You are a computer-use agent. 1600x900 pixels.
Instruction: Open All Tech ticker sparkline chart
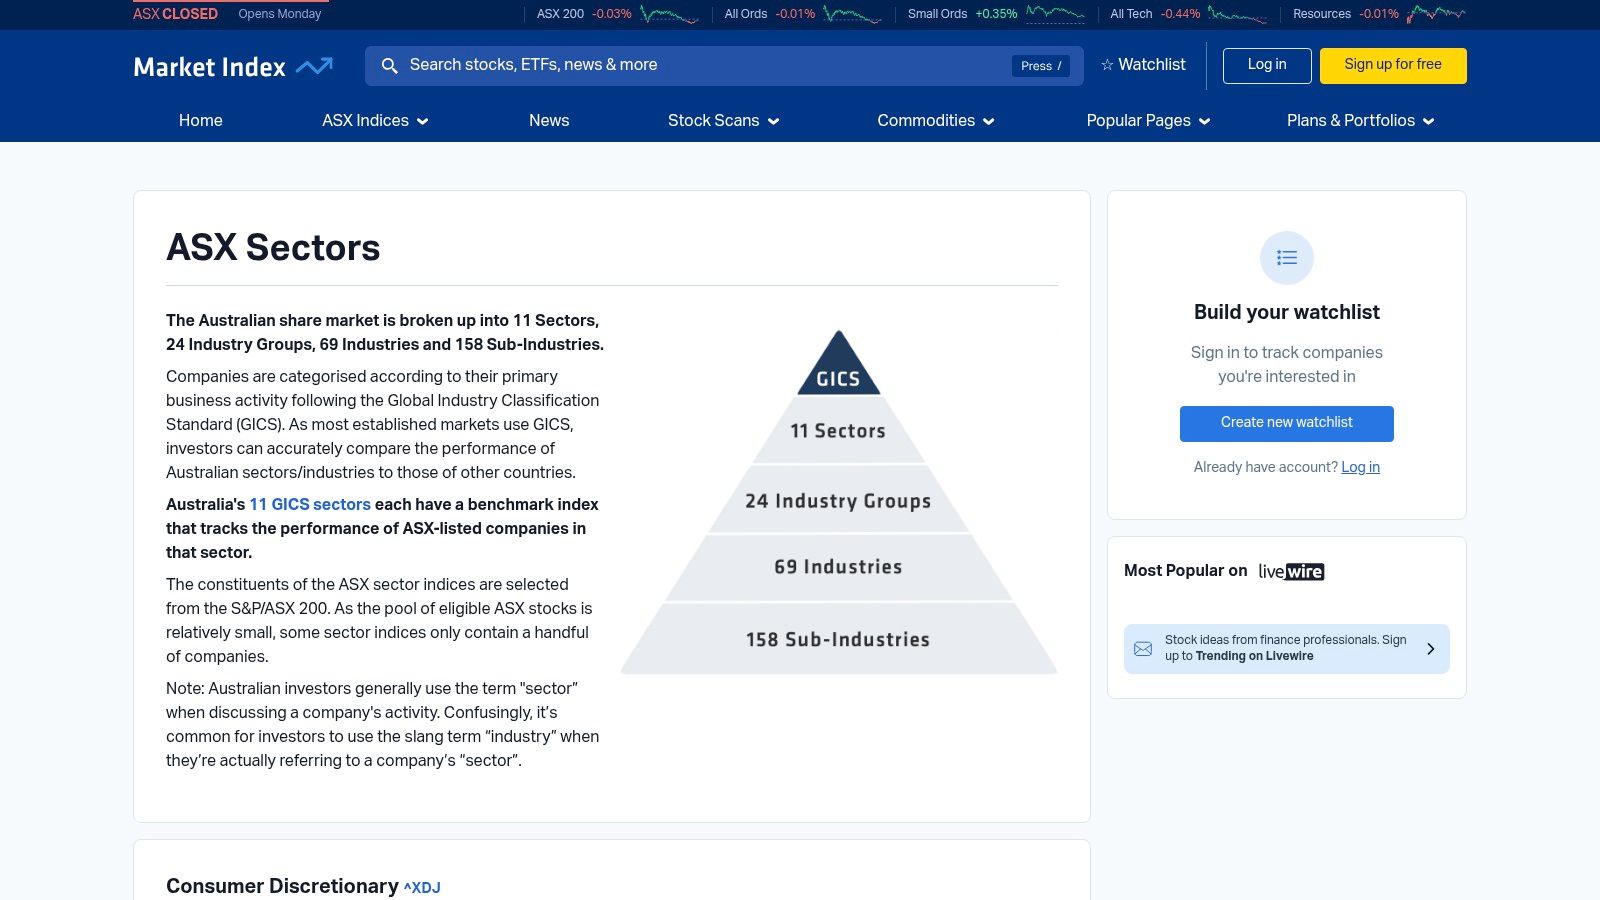1237,14
